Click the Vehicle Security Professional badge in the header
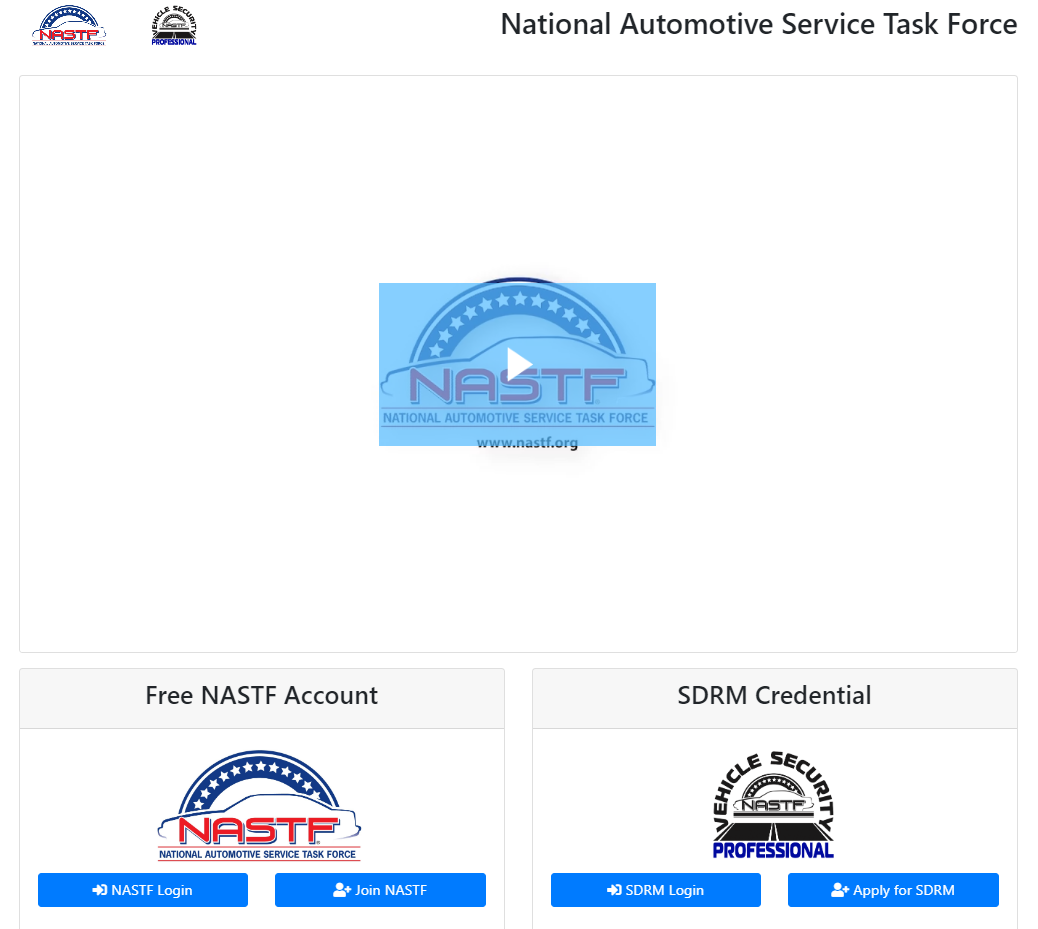 173,24
